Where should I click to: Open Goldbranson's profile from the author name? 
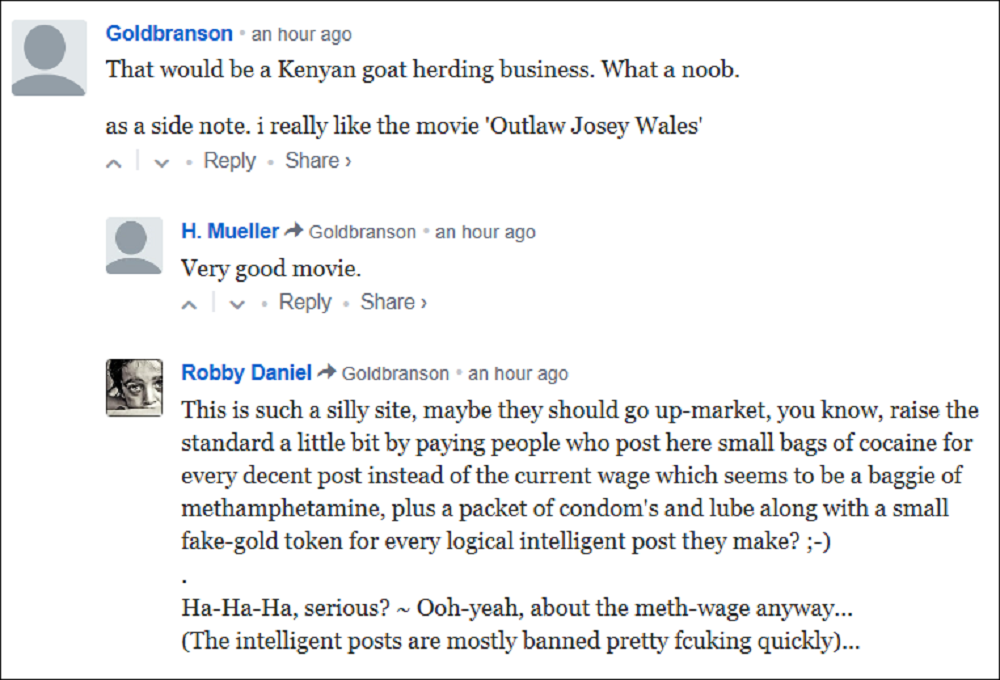point(169,33)
